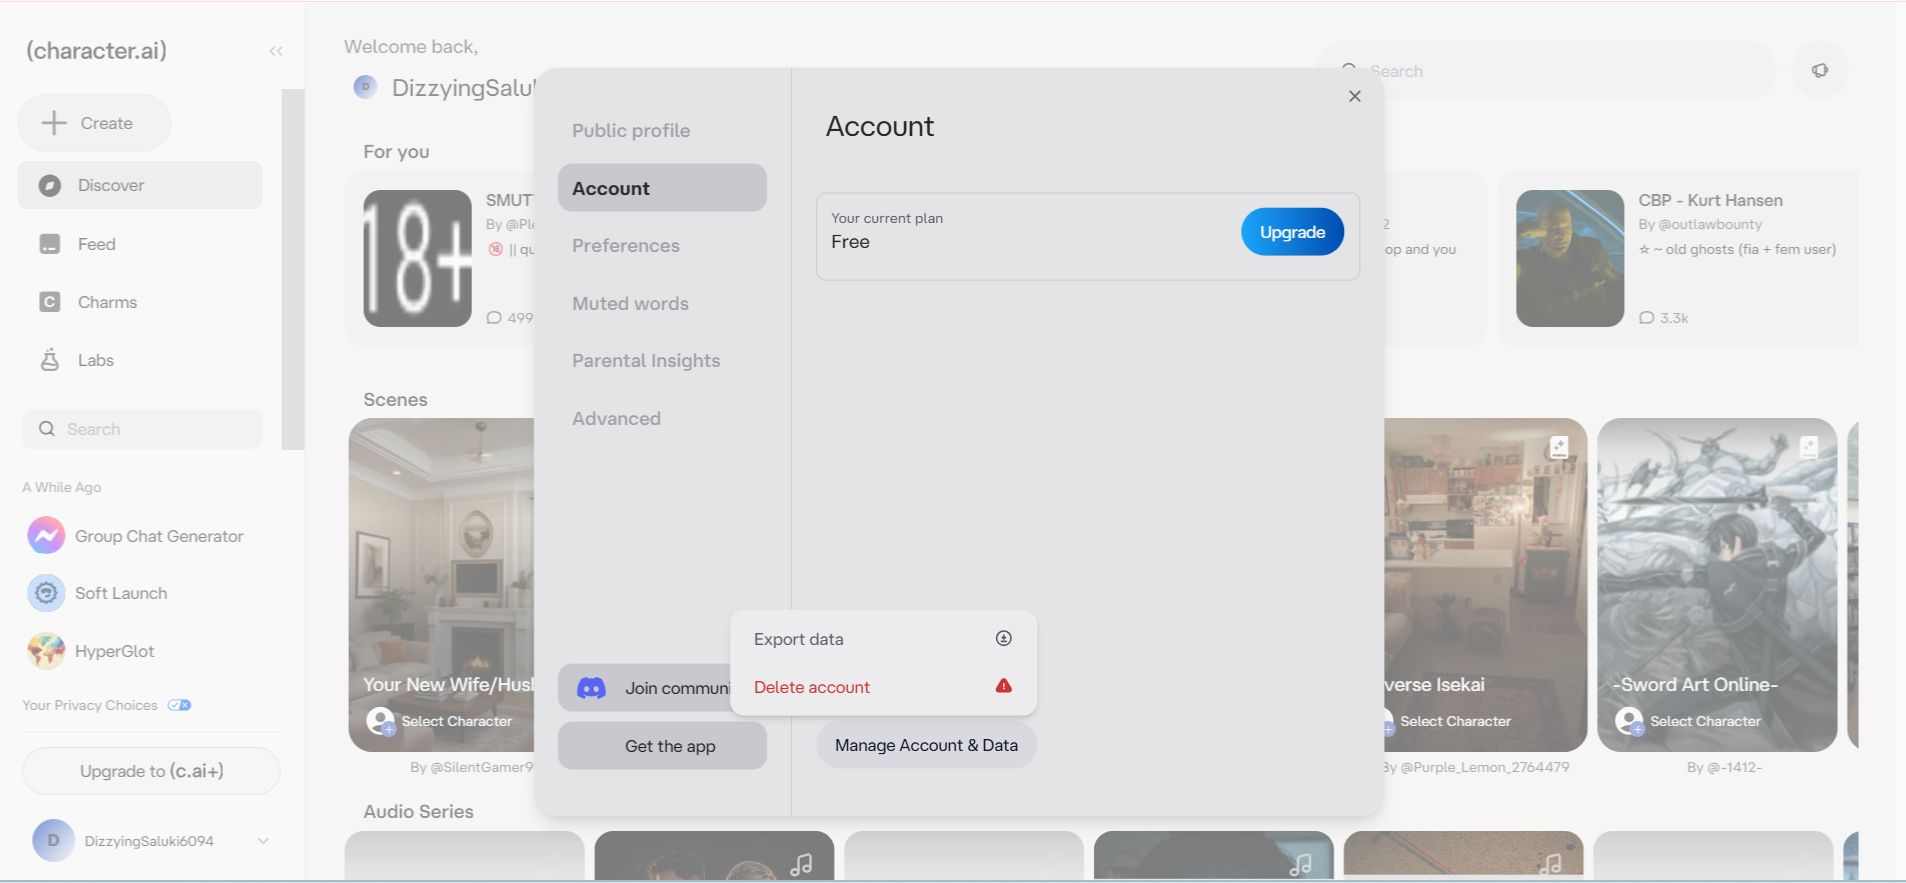Click DizzyingSaluki6094 username at bottom

[x=149, y=841]
